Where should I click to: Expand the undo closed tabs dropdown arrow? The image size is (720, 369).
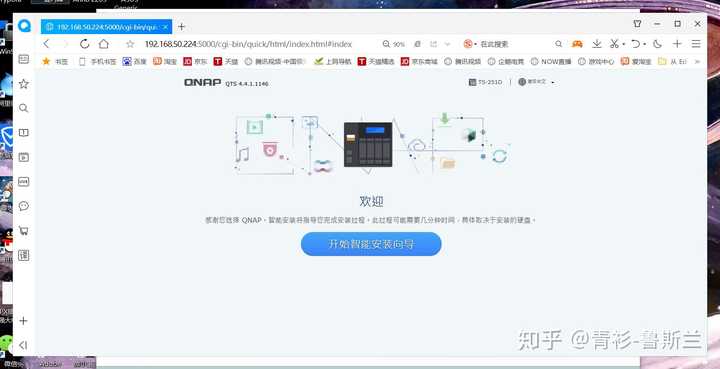pos(644,45)
